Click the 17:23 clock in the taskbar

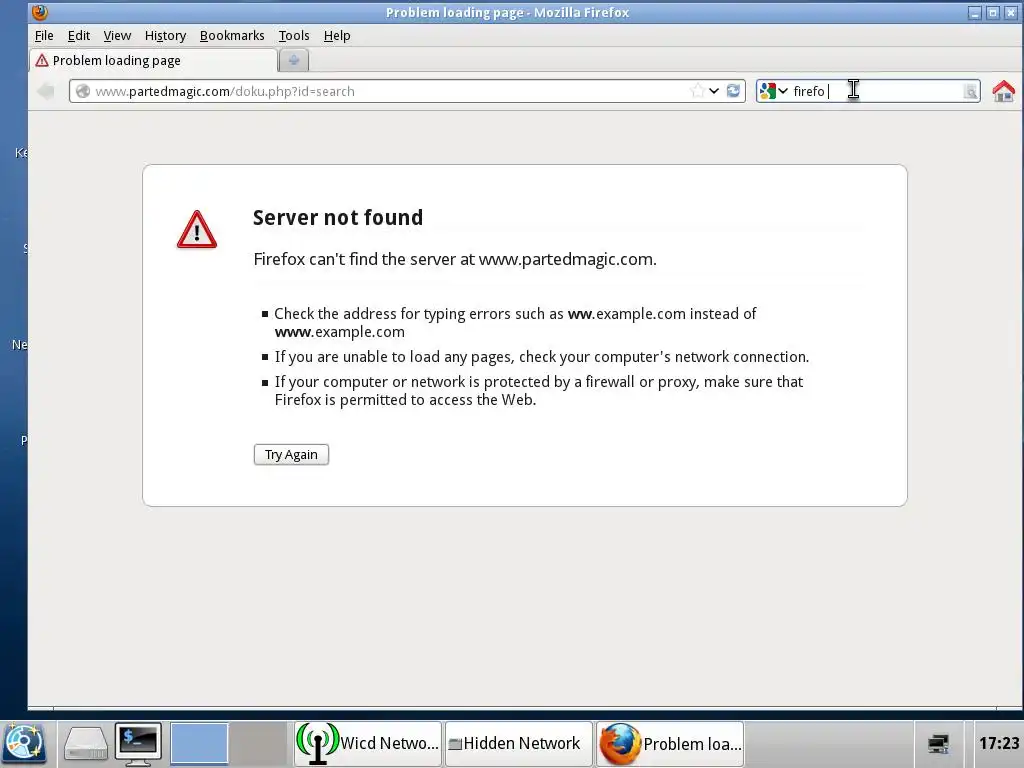click(999, 743)
